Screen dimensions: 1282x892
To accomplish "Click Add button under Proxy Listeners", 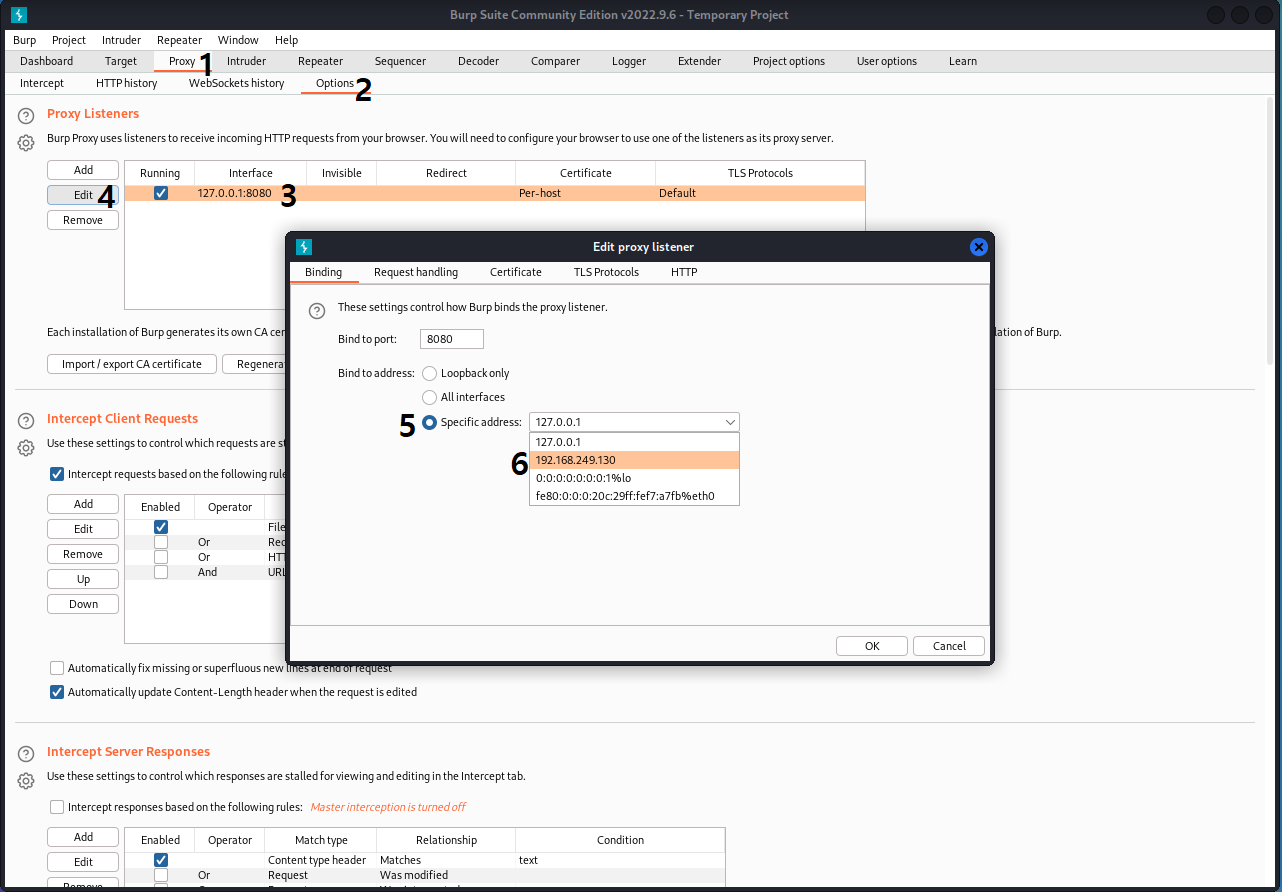I will pyautogui.click(x=83, y=170).
